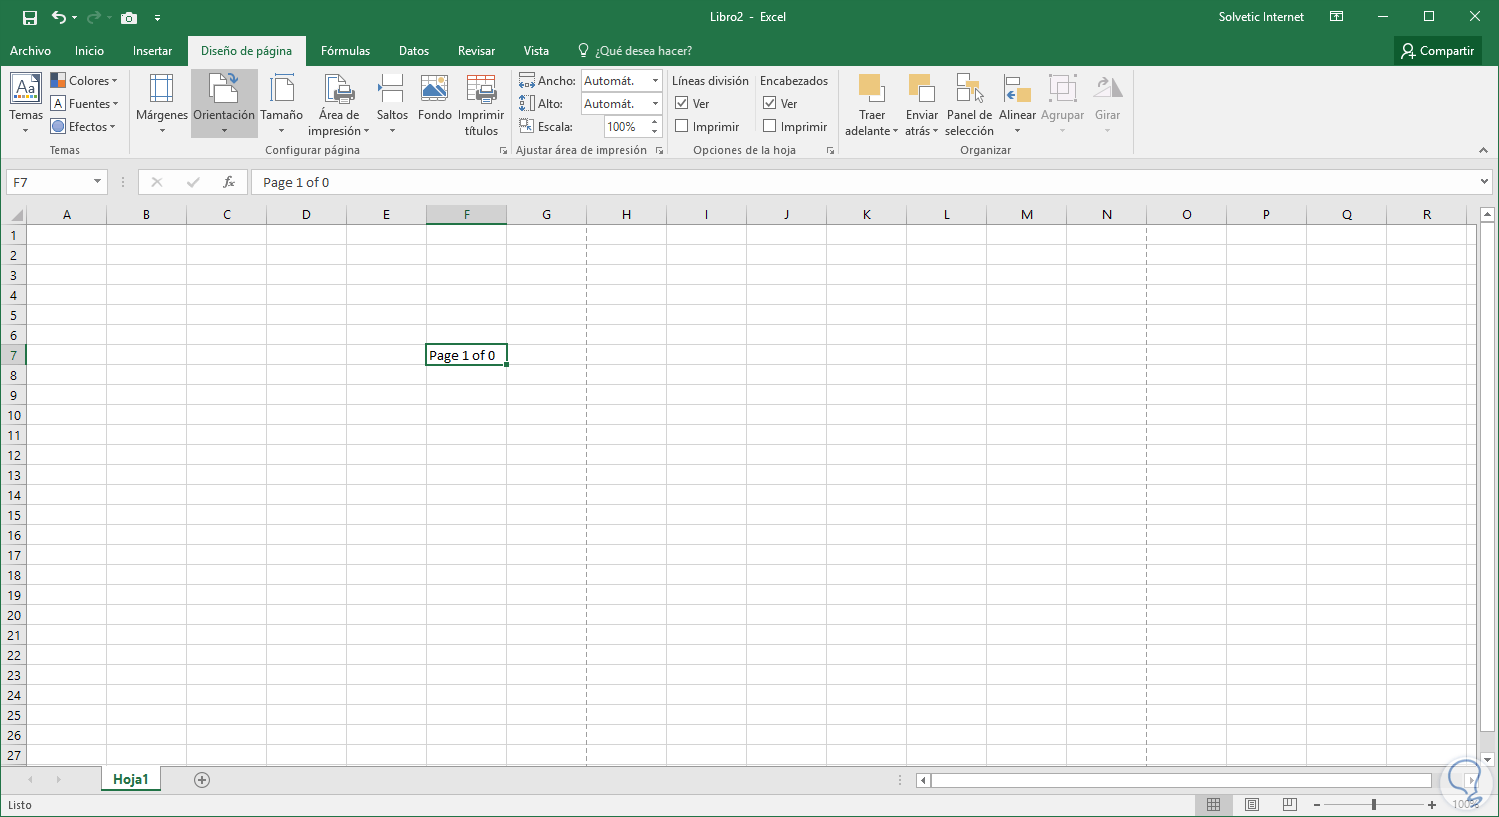Viewport: 1499px width, 817px height.
Task: Collapse the ribbon
Action: point(1483,150)
